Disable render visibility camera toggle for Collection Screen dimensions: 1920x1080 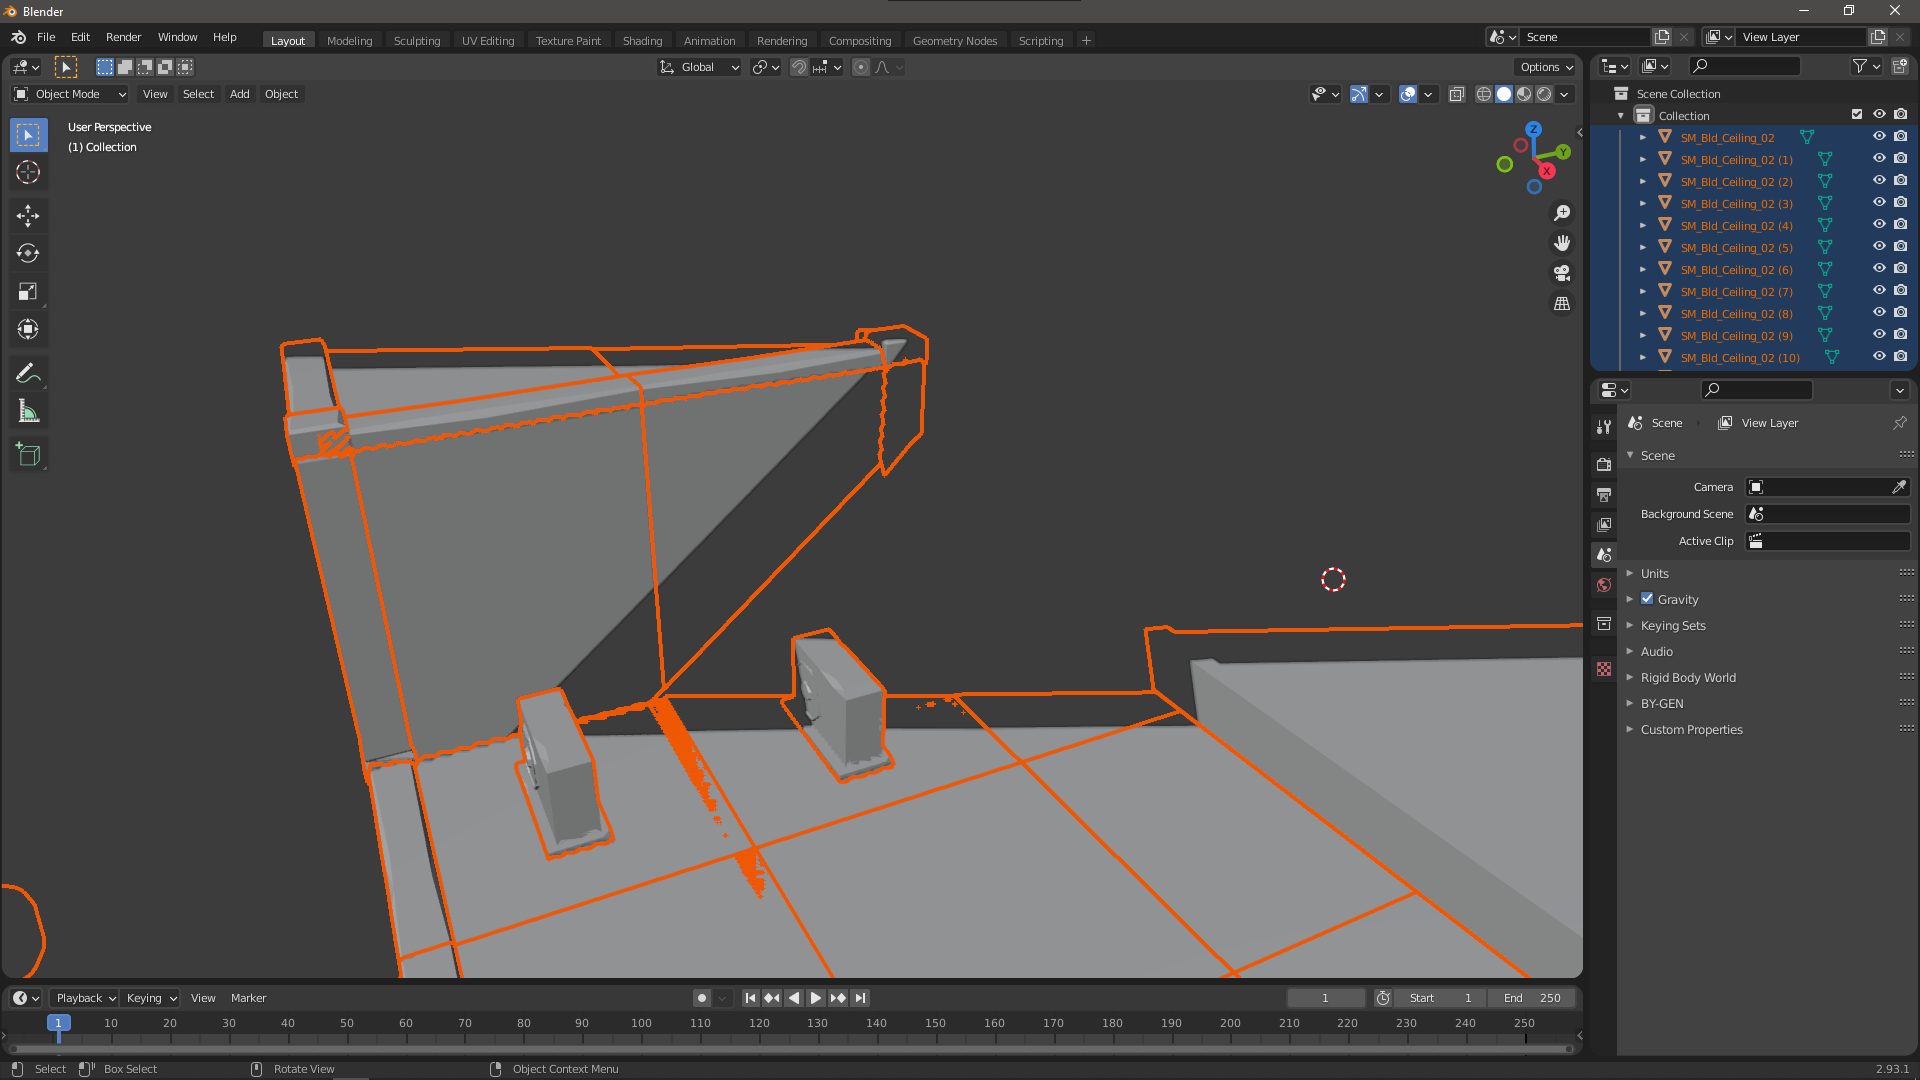pos(1900,113)
